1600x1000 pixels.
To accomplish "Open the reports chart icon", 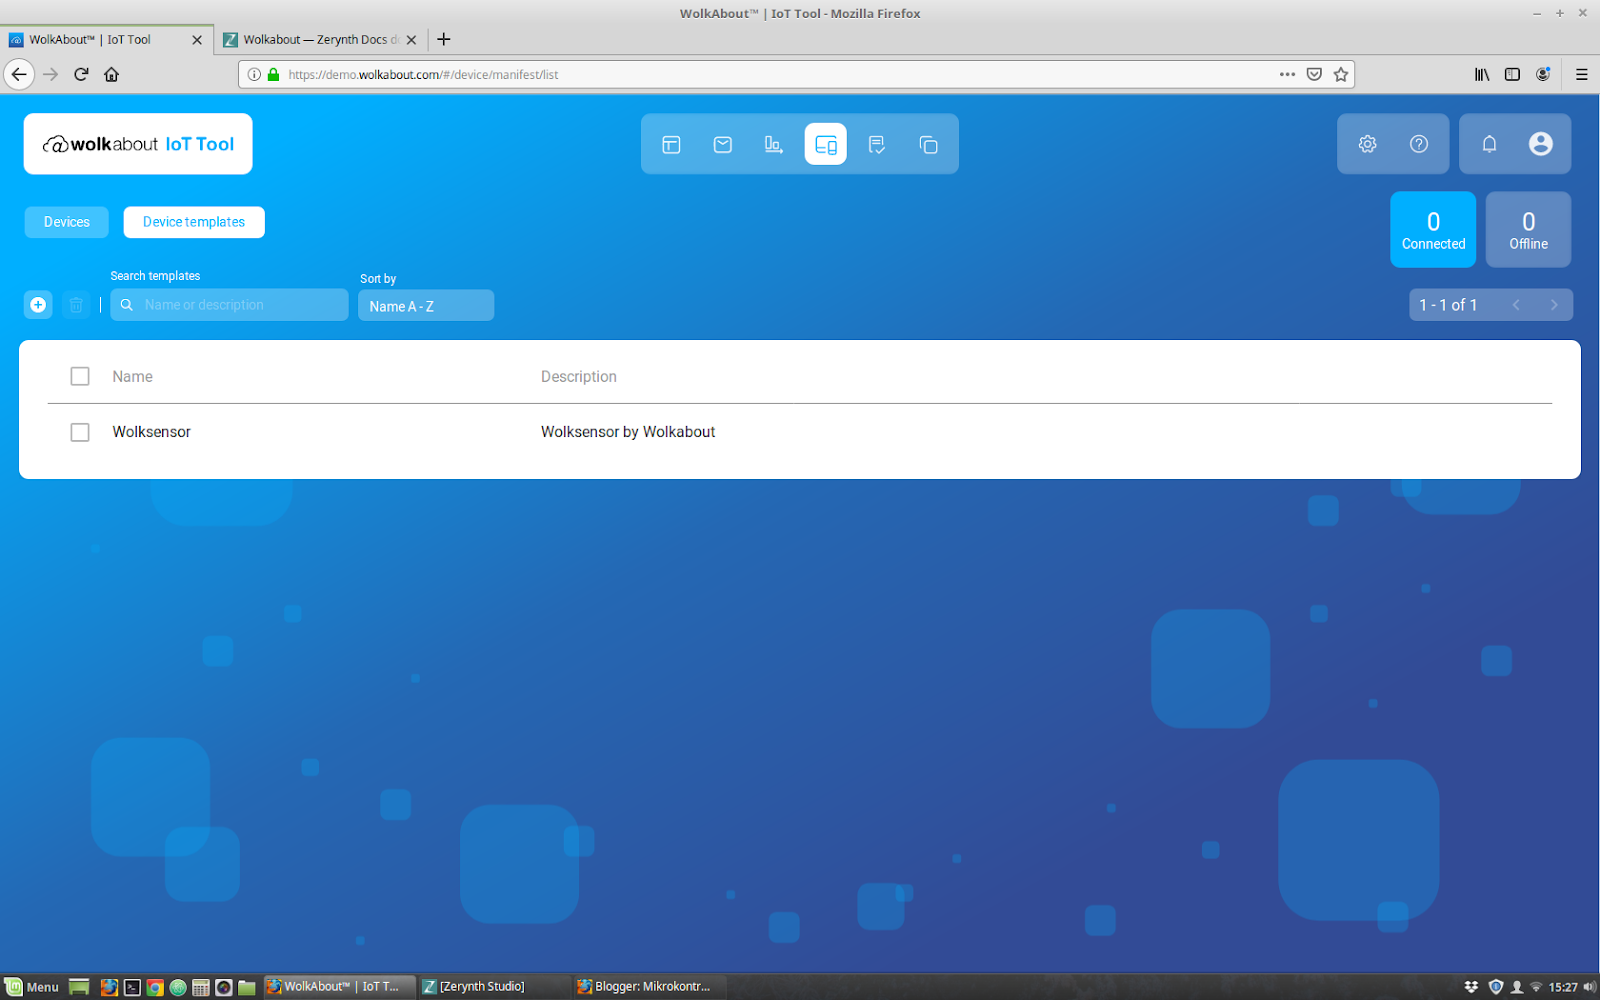I will coord(774,144).
